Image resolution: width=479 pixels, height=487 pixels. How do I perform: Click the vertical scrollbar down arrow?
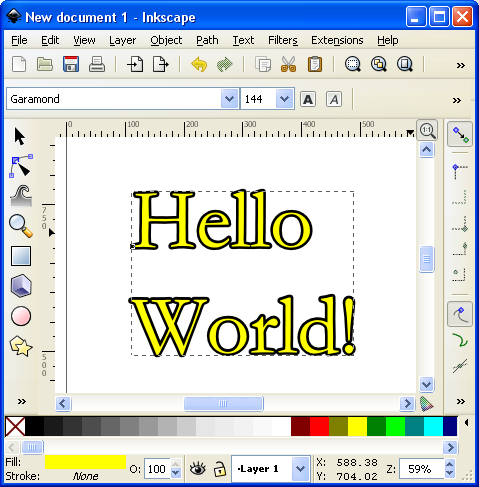click(x=427, y=385)
